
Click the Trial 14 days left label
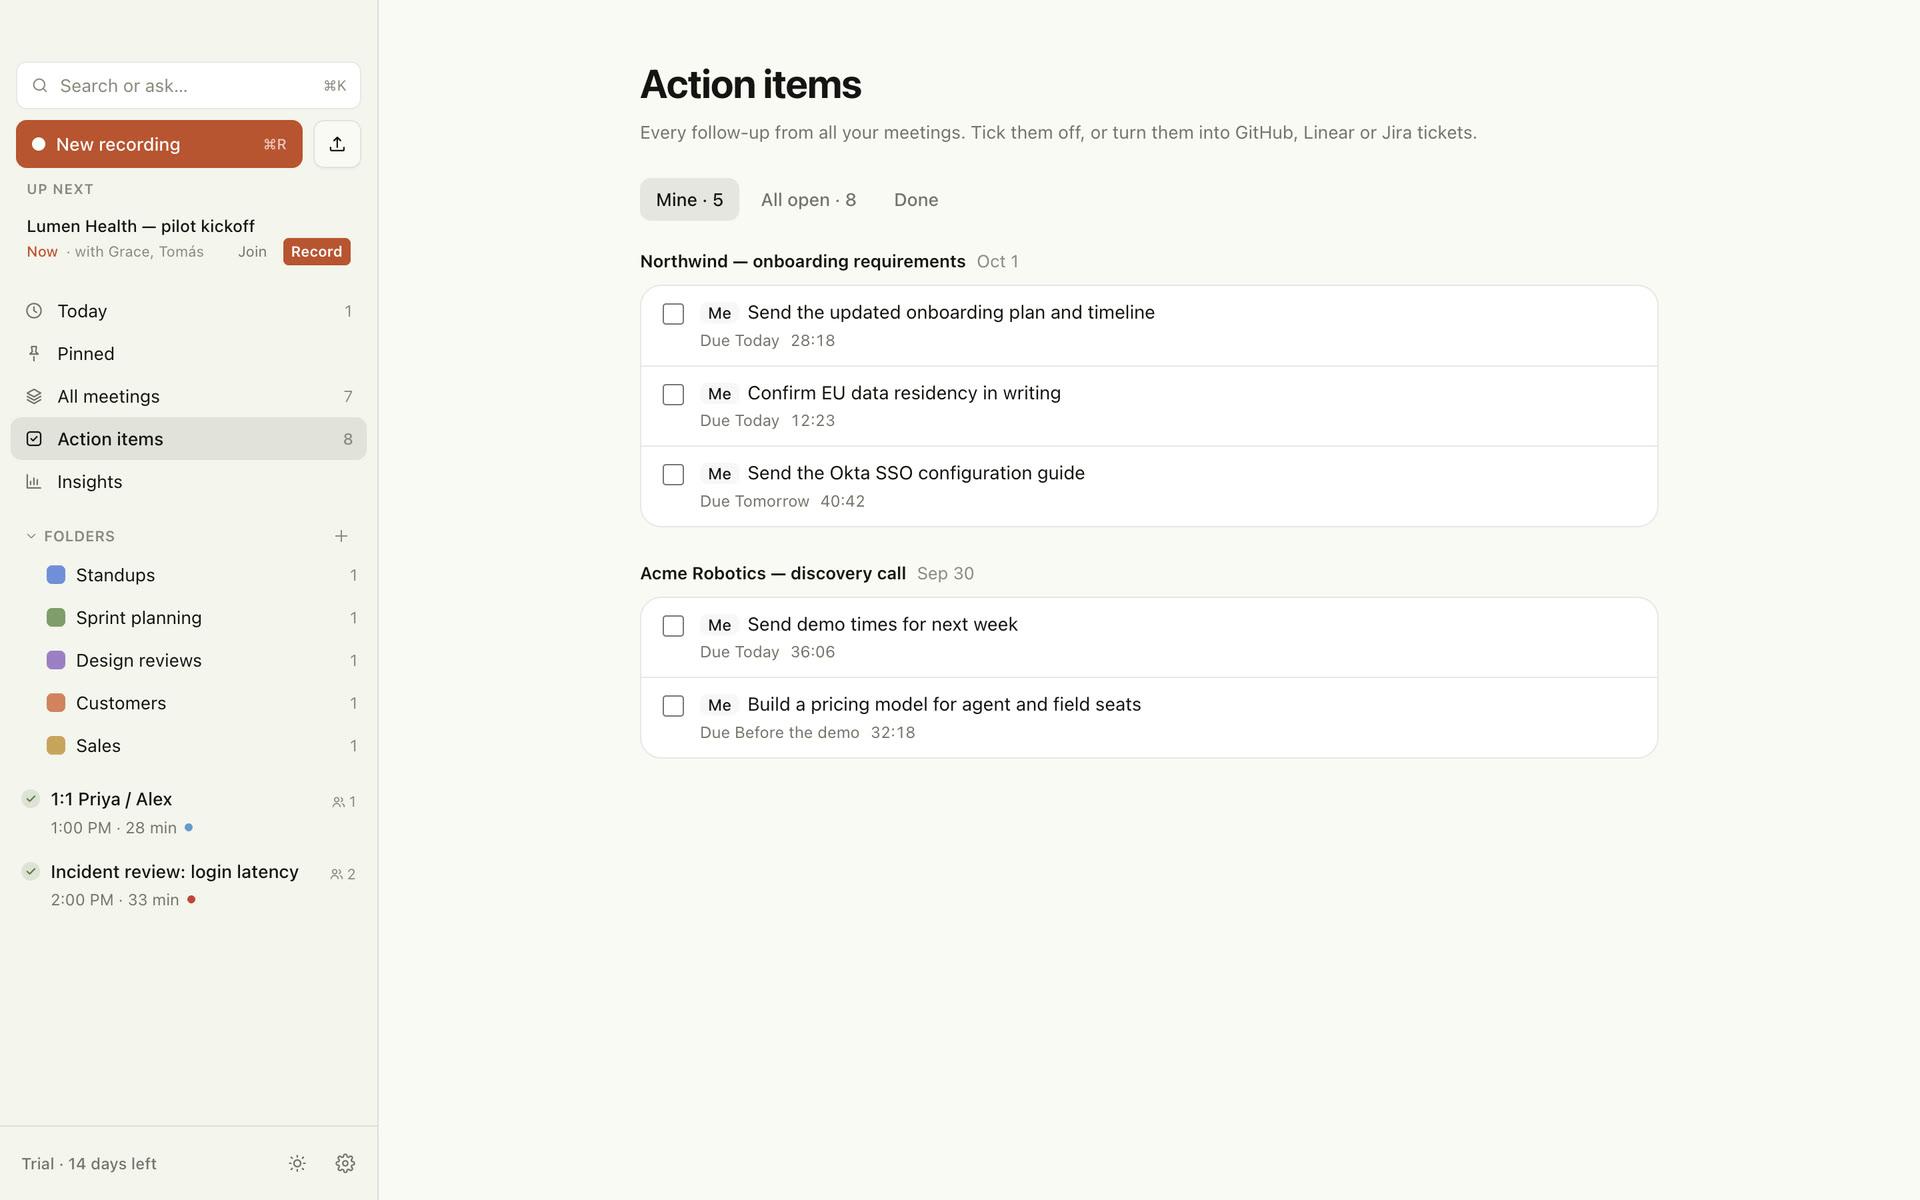click(x=89, y=1163)
